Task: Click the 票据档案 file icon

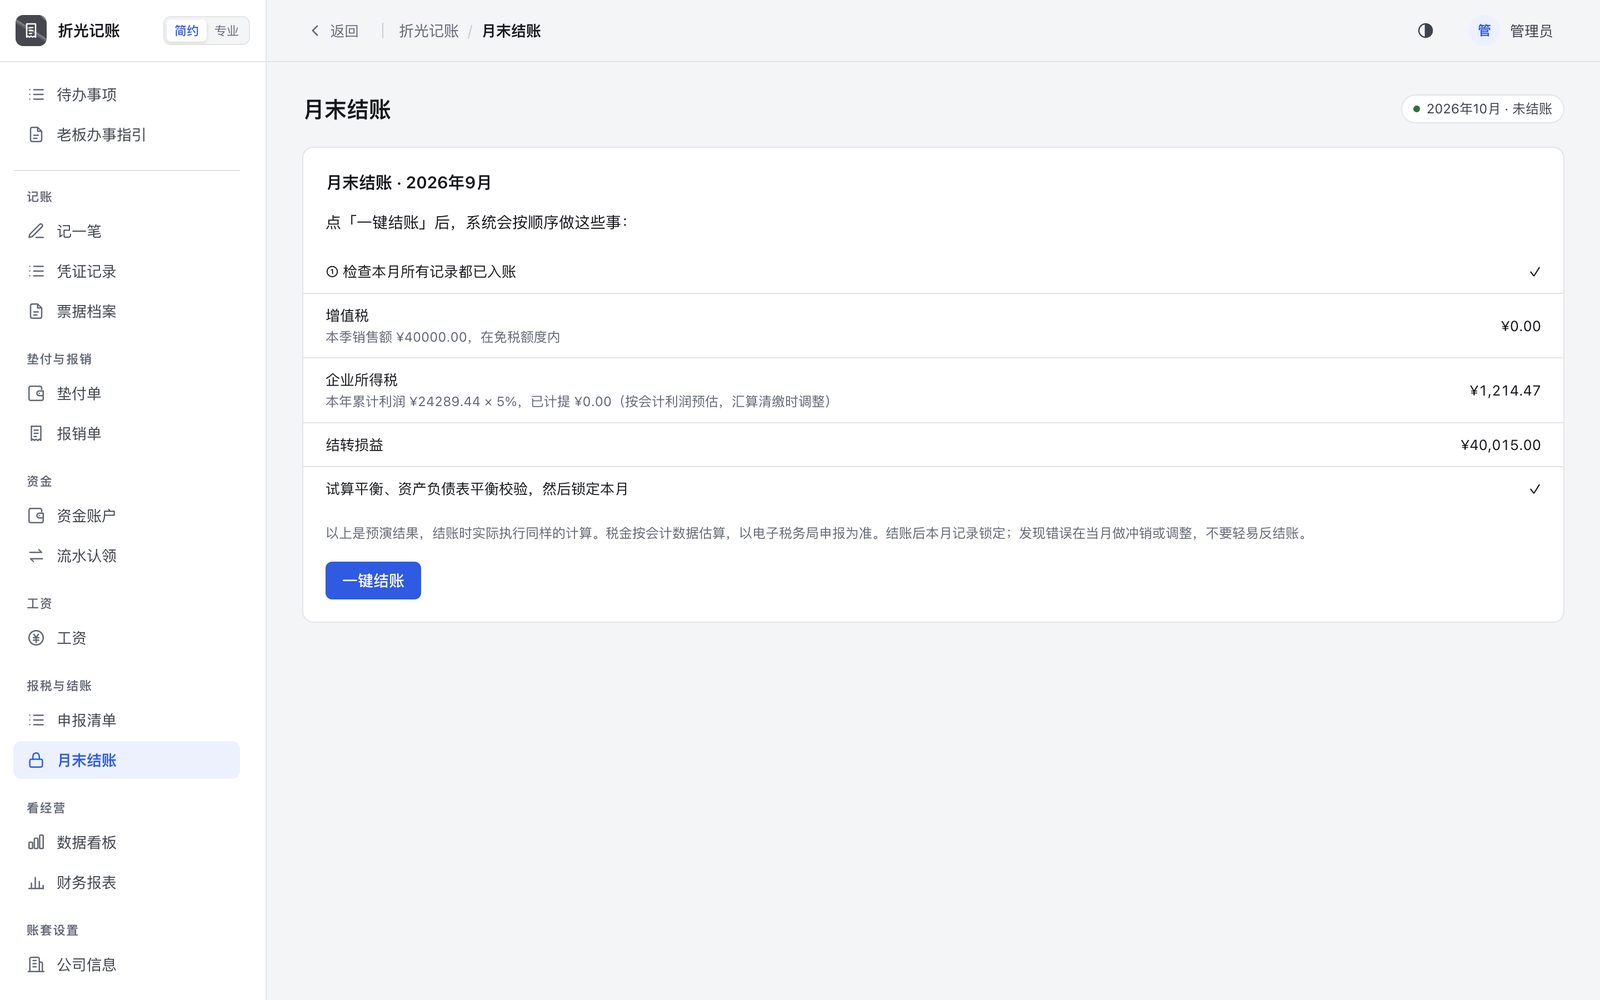Action: click(x=36, y=311)
